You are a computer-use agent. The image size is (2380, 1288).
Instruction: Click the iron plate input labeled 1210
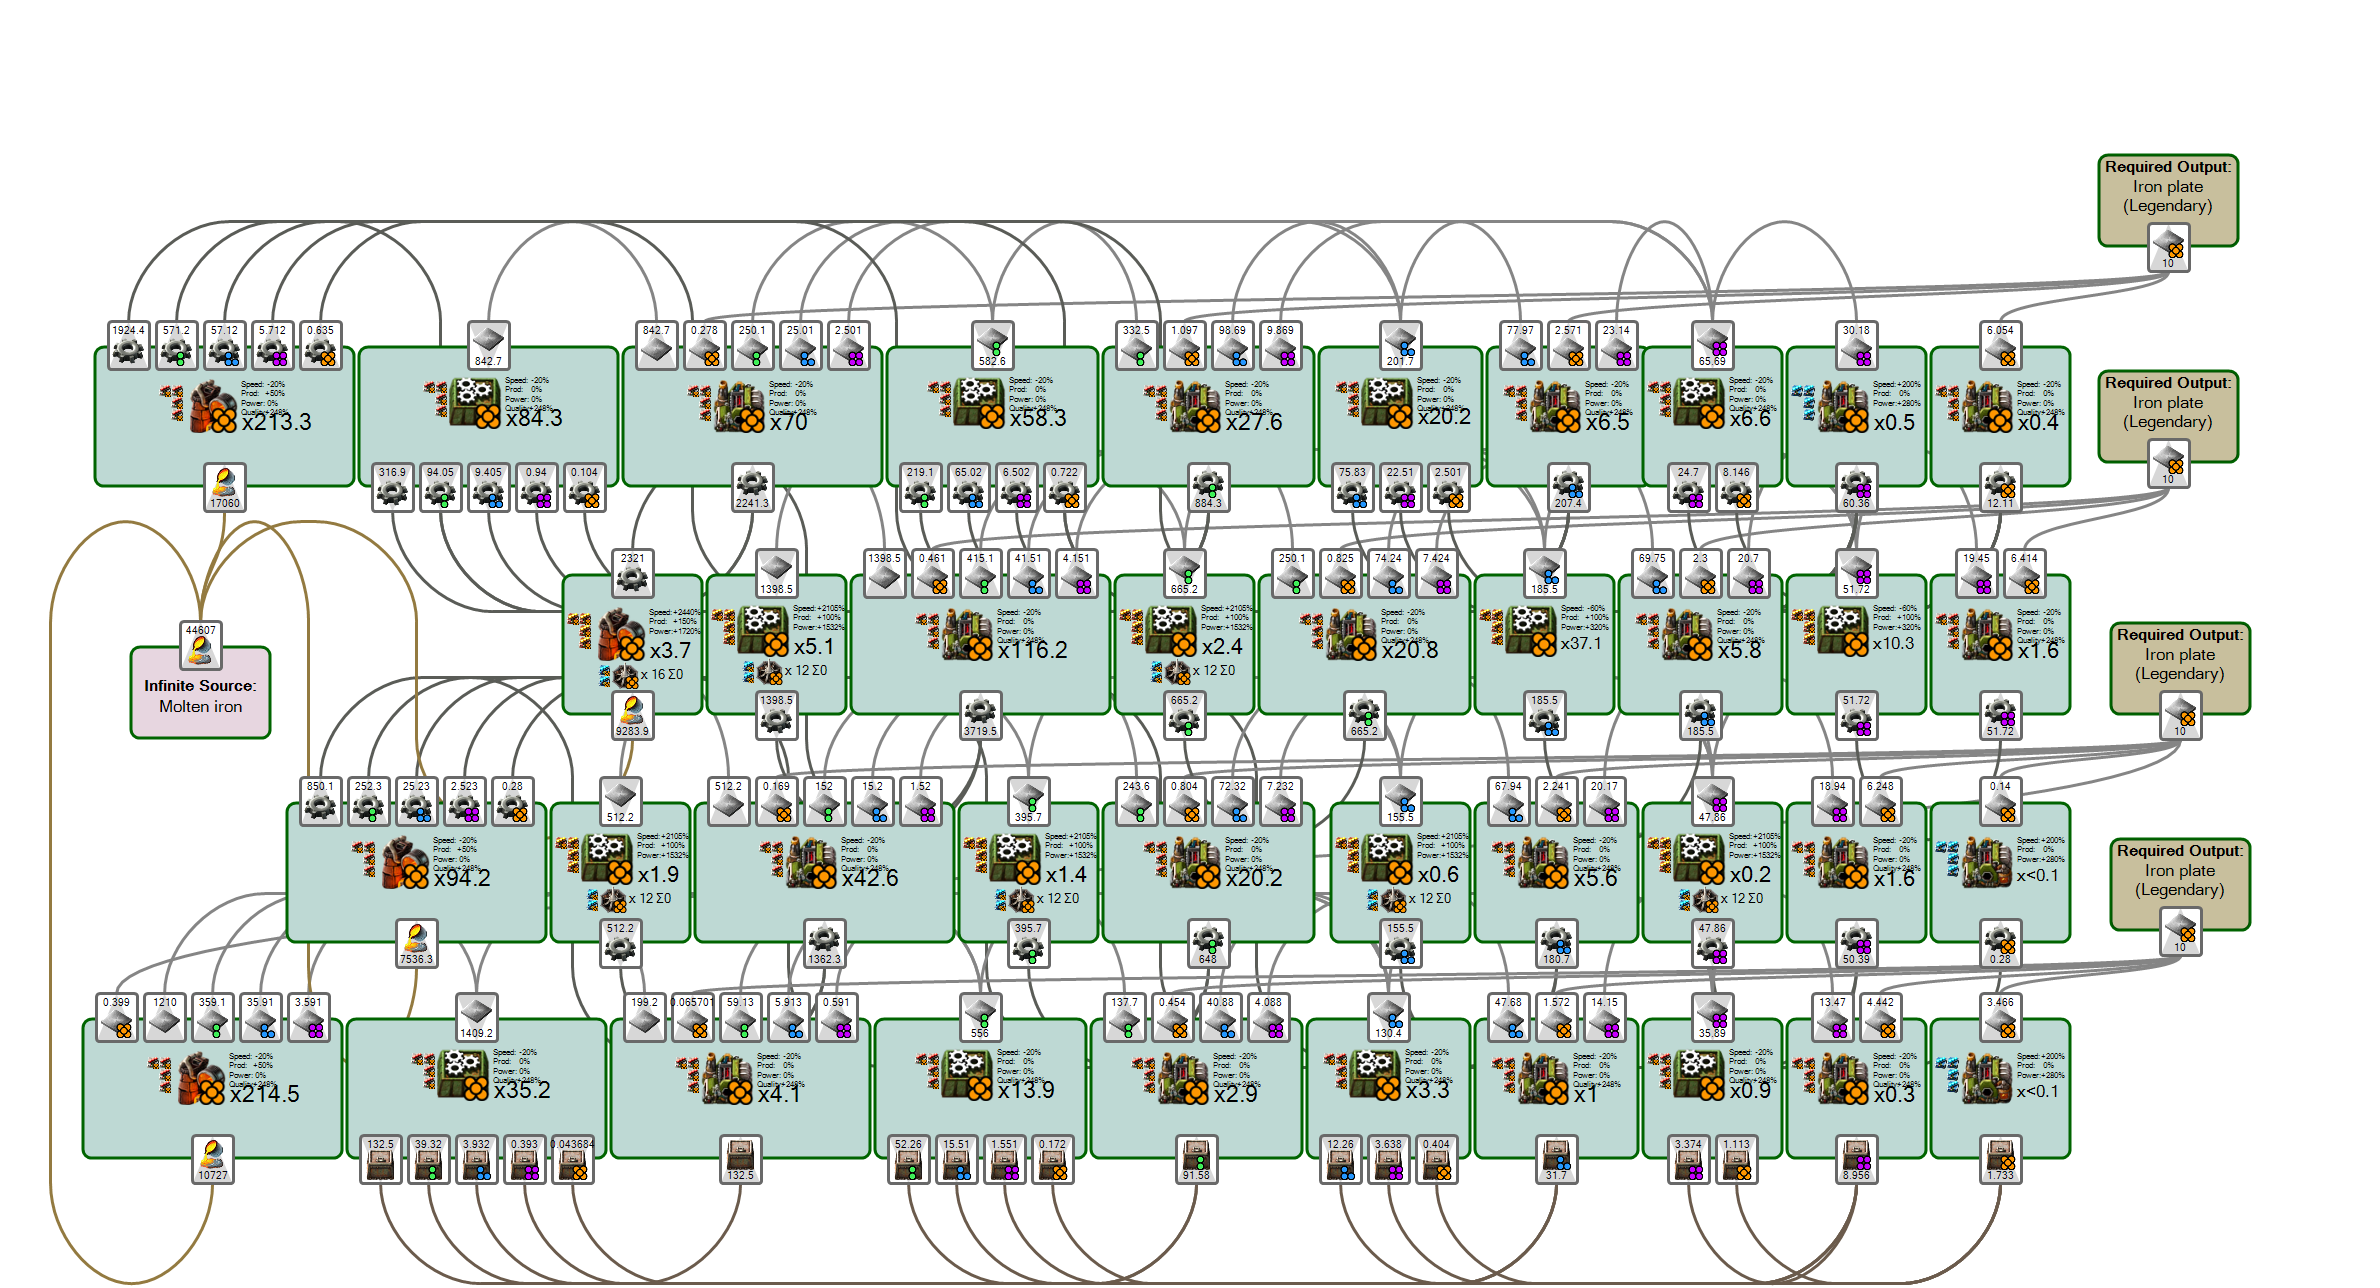164,1017
